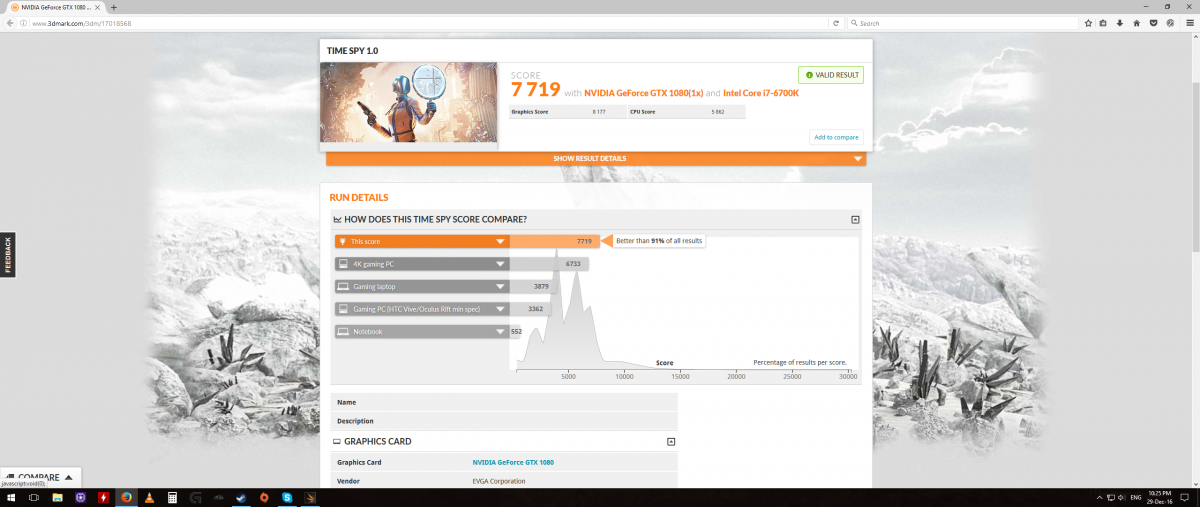This screenshot has width=1200, height=507.
Task: Open the bookmarks library icon
Action: (x=1103, y=23)
